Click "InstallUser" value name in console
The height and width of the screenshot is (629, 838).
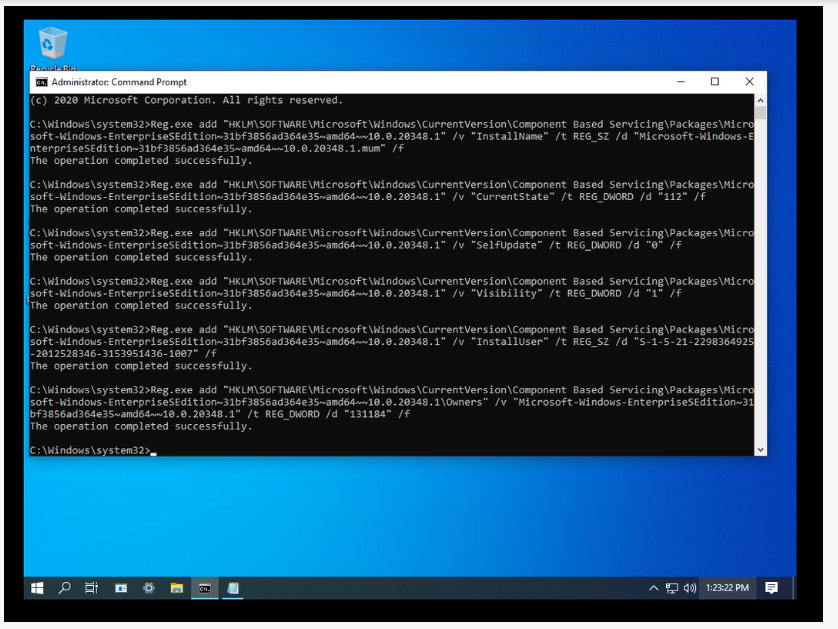coord(509,341)
